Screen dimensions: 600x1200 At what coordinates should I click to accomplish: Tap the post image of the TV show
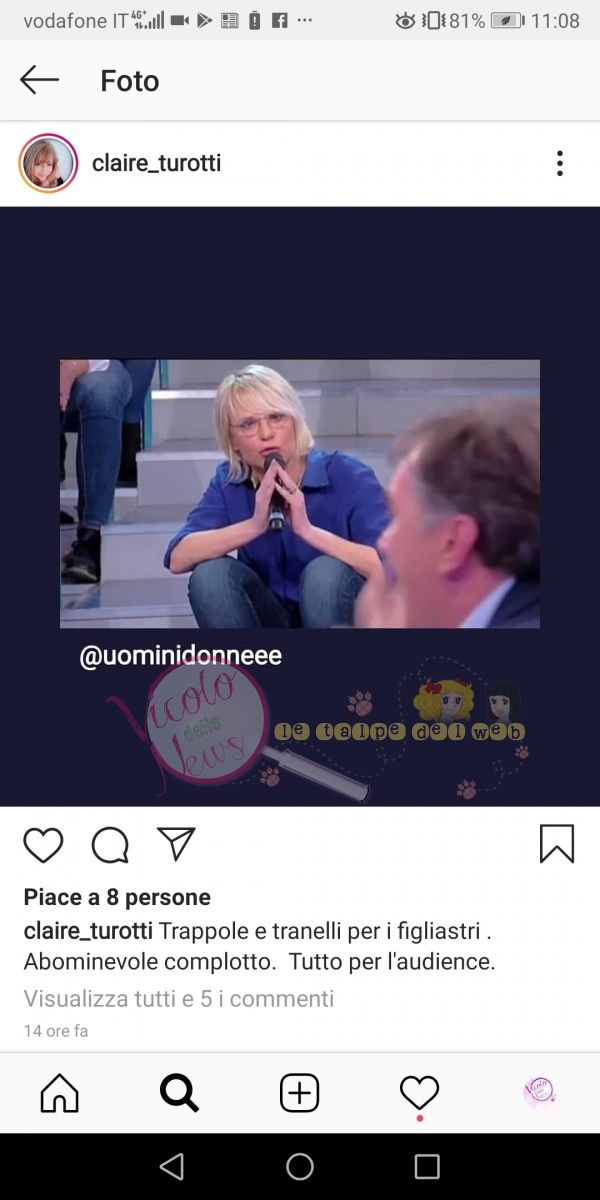[x=299, y=506]
